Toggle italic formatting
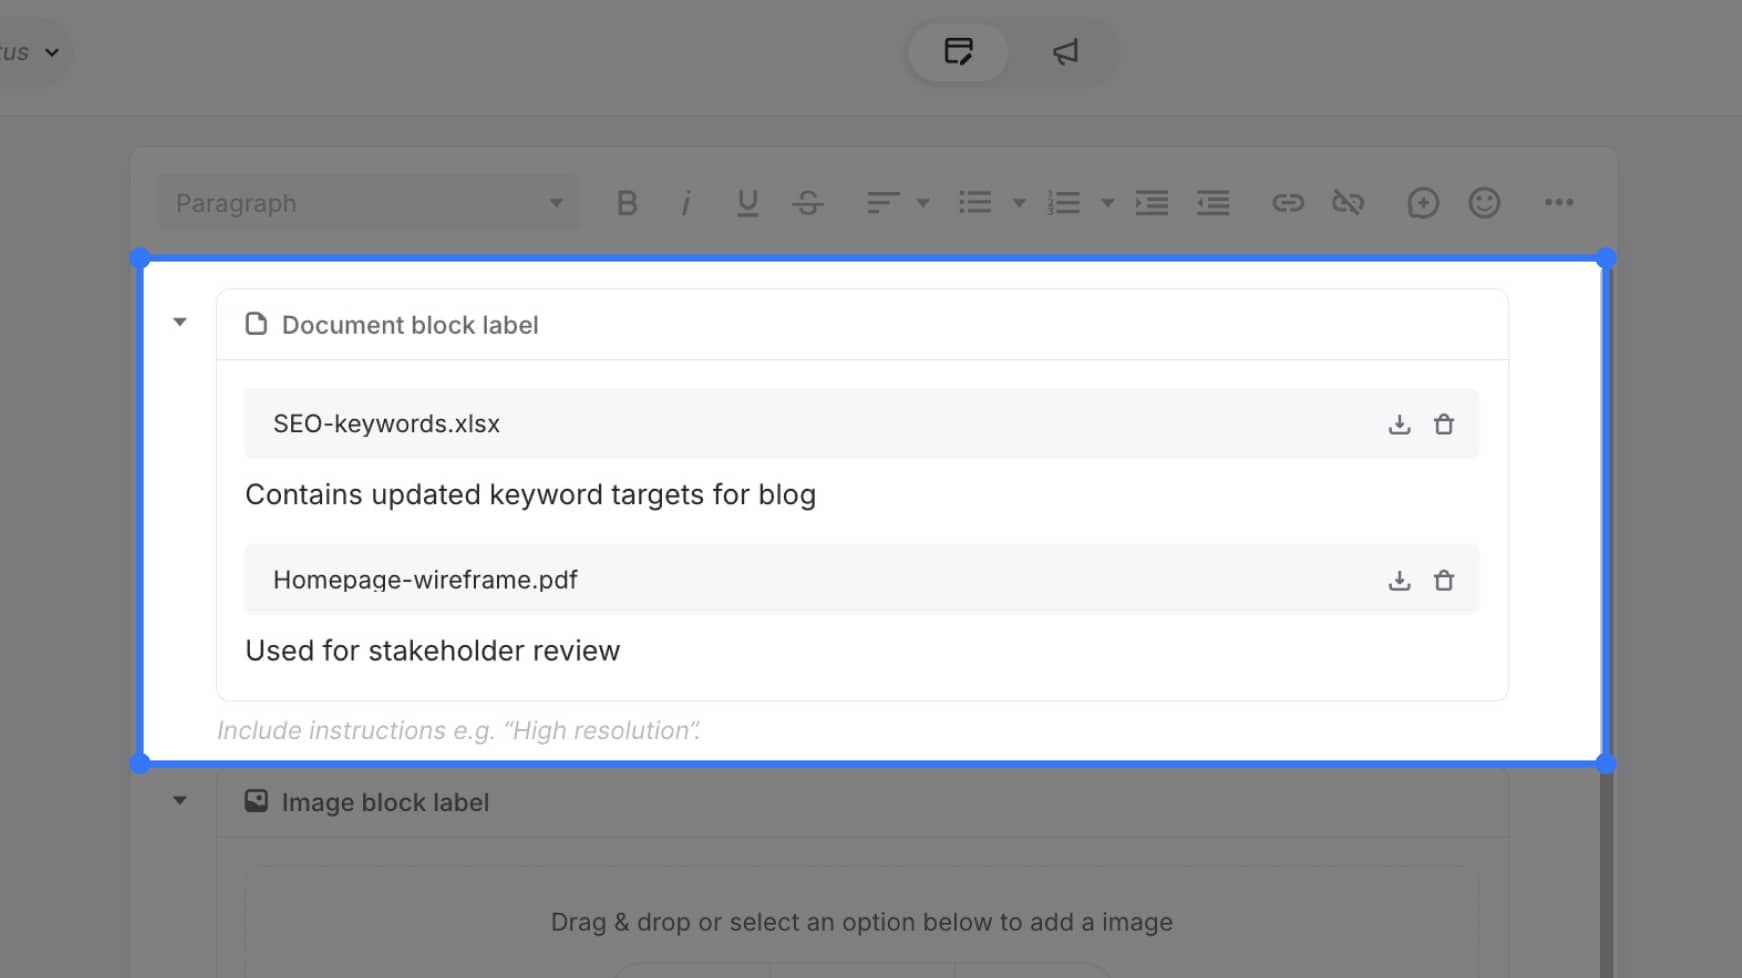Screen dimensions: 1742x978 coord(686,203)
